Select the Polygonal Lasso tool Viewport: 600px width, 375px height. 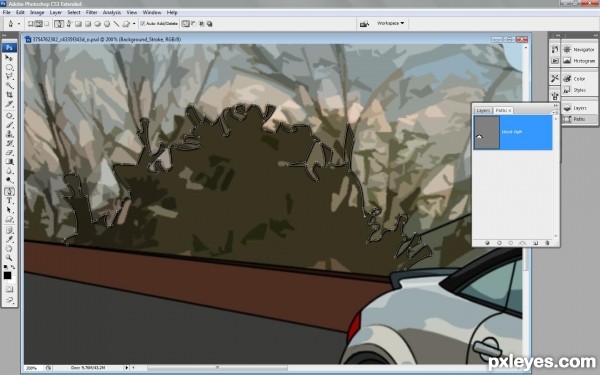point(9,77)
